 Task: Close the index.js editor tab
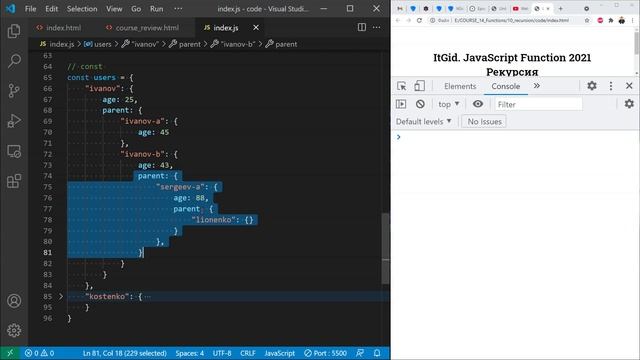coord(256,27)
